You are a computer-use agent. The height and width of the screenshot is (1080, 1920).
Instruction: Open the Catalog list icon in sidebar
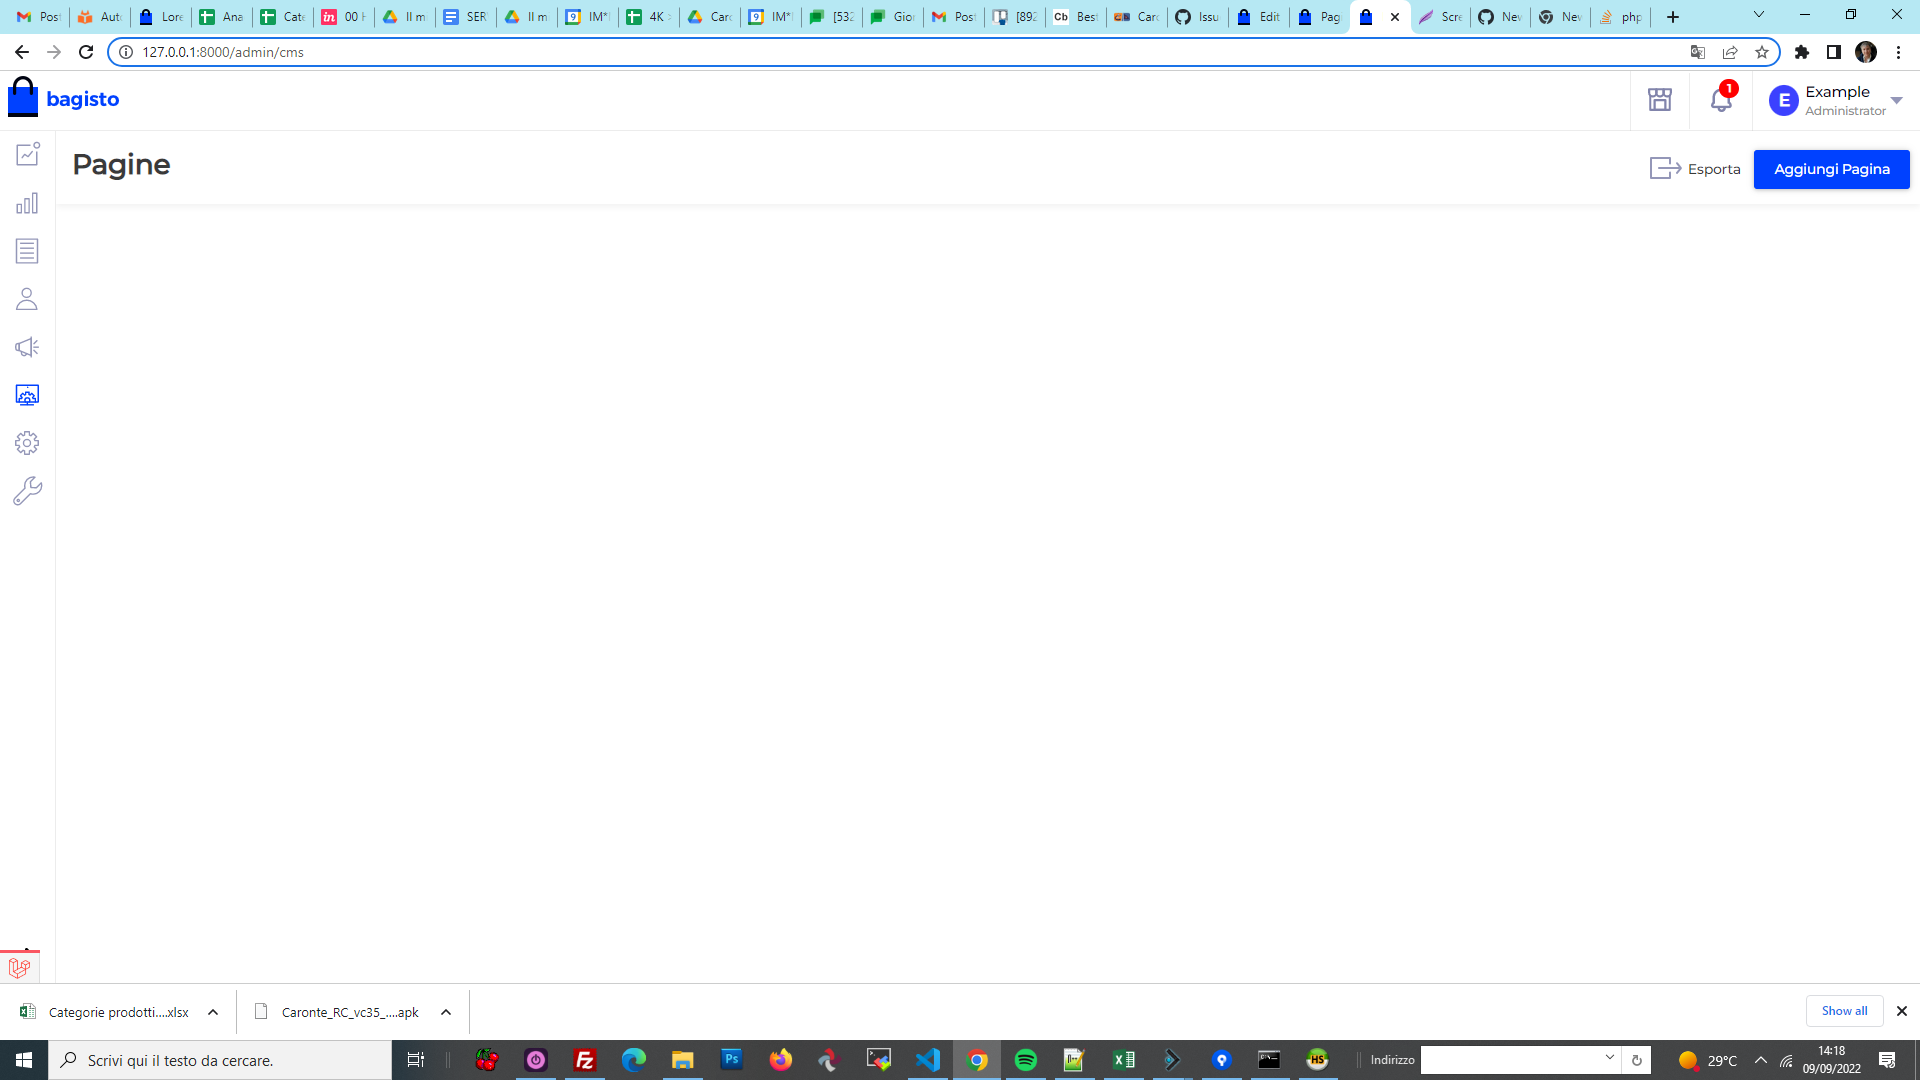point(26,251)
